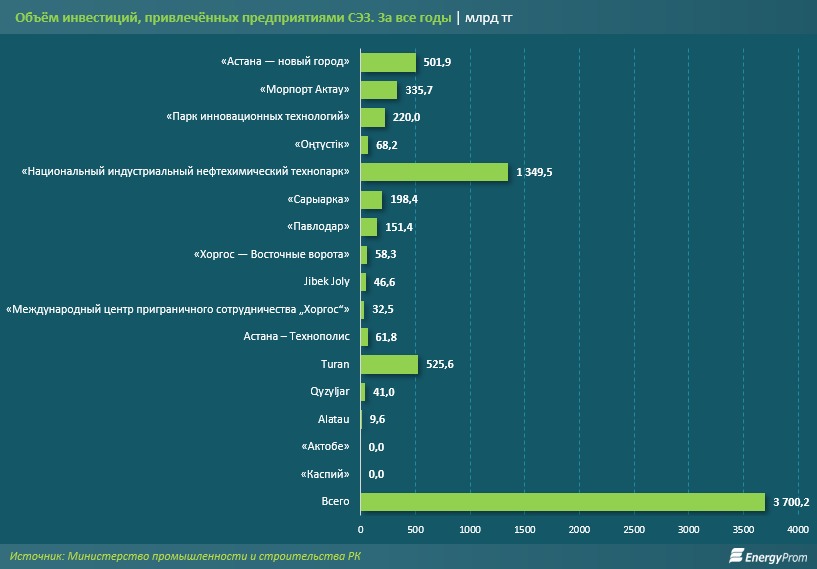Click the Alatau category label
Screen dimensions: 817x569
pyautogui.click(x=333, y=419)
